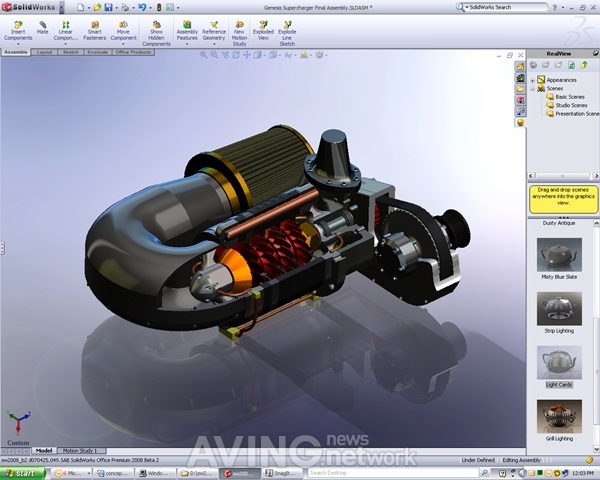Expand the Appearances tree node
Image resolution: width=600 pixels, height=480 pixels.
(532, 80)
